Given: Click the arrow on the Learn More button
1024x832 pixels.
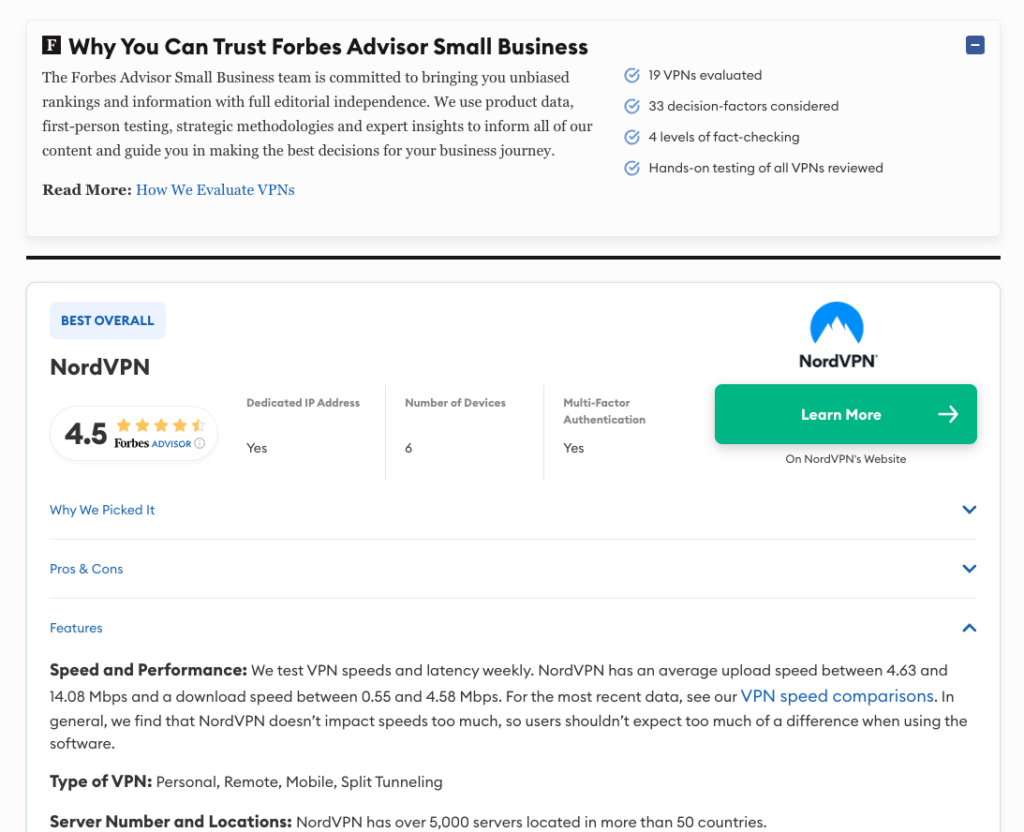Looking at the screenshot, I should (948, 414).
